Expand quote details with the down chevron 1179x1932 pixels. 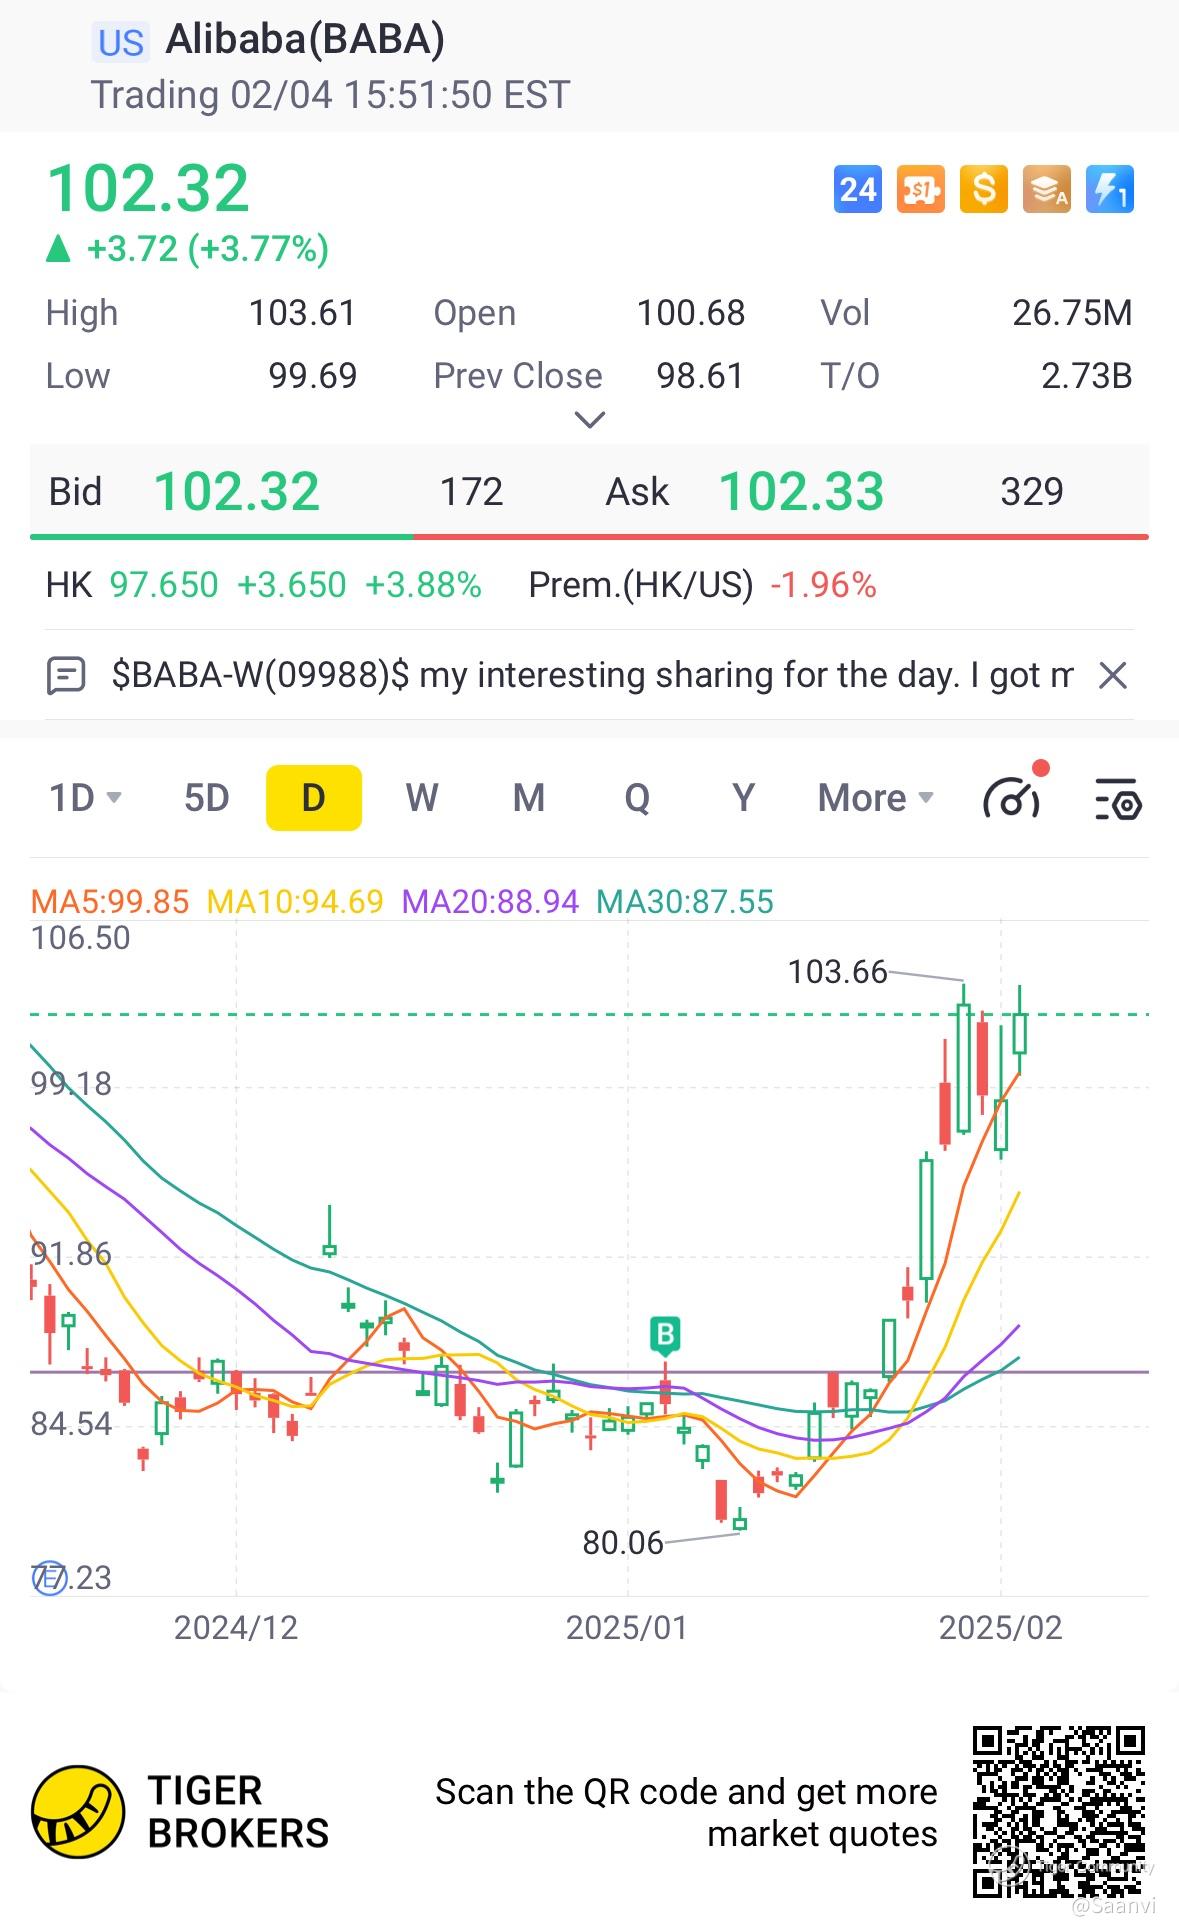tap(590, 420)
